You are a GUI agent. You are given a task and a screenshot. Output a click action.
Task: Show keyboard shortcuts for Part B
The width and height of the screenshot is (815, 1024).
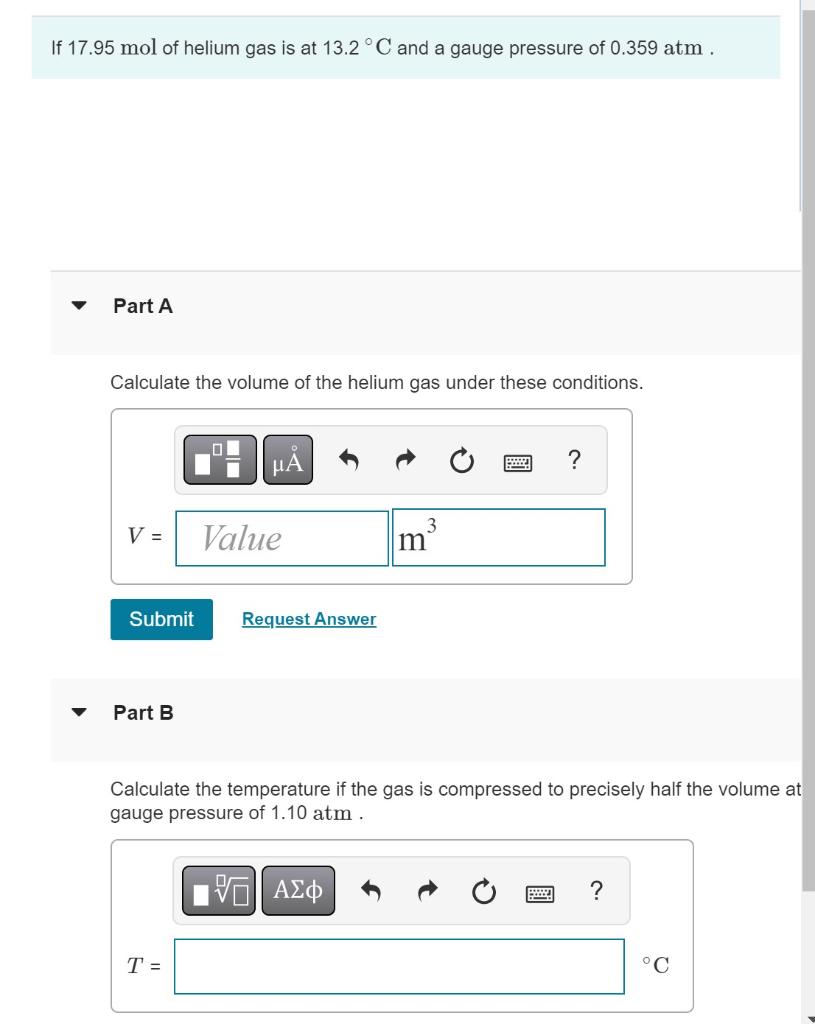click(540, 893)
